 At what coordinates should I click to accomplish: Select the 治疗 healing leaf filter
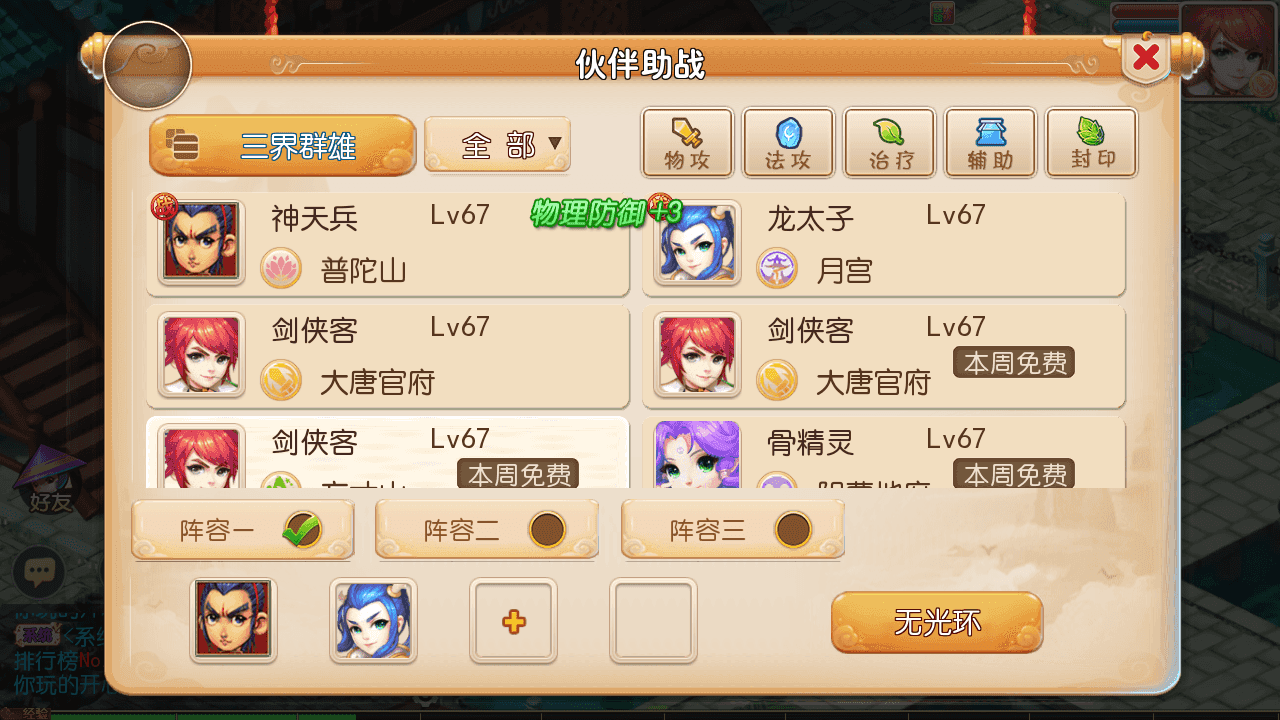(890, 143)
